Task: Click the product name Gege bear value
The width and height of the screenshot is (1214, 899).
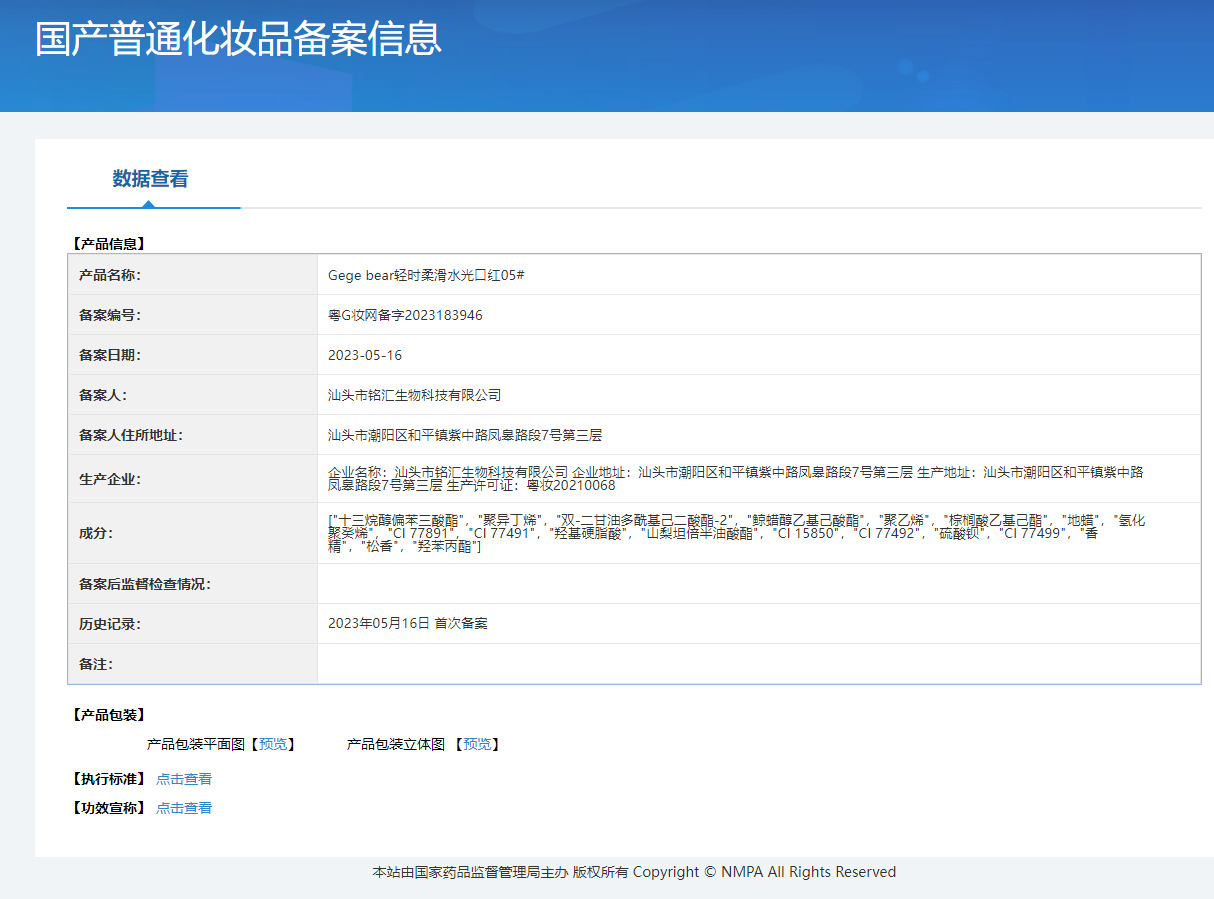Action: pos(426,275)
